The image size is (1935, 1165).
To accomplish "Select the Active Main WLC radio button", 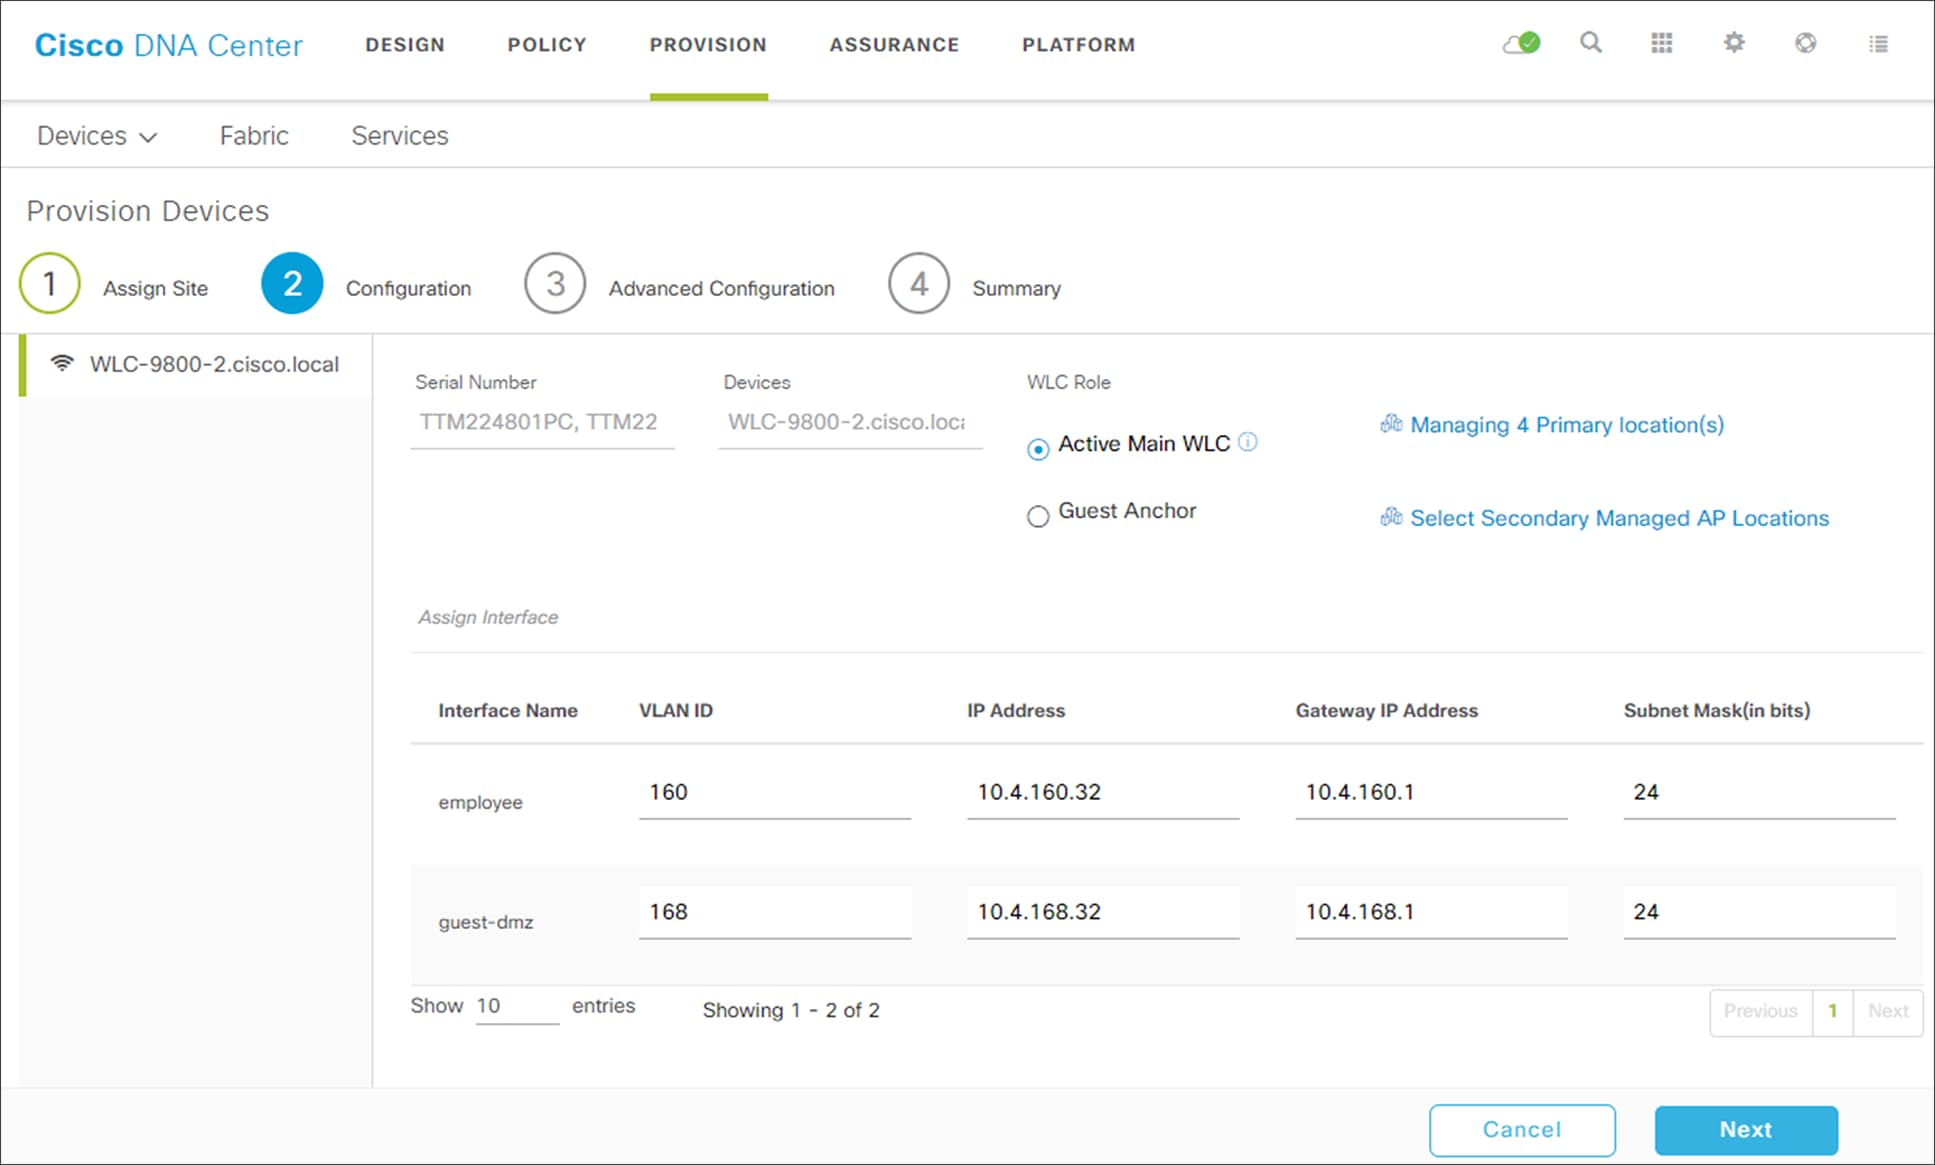I will 1038,449.
